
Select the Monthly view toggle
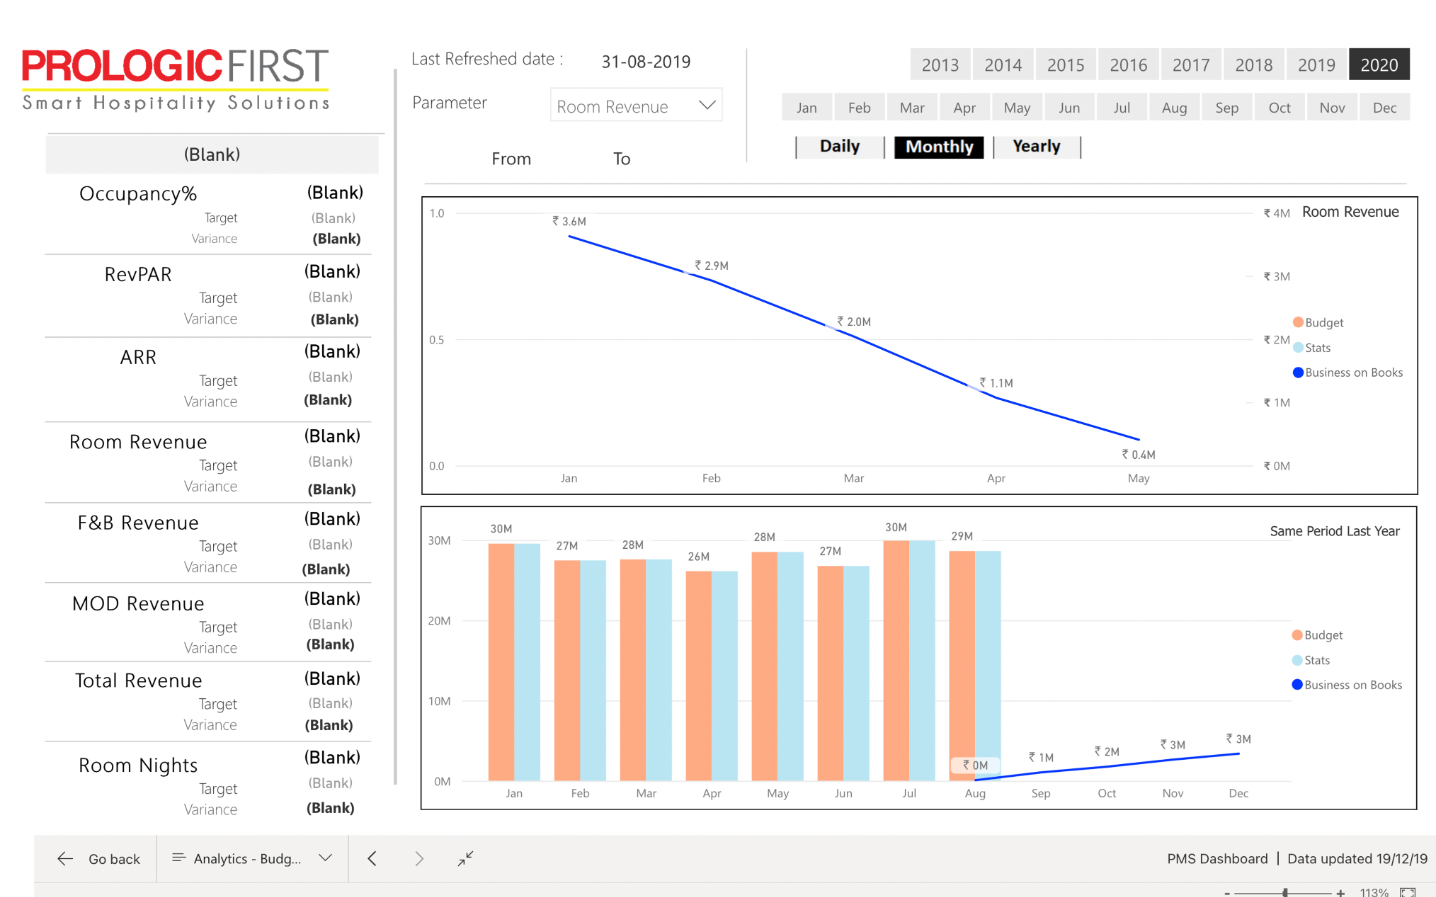(939, 147)
